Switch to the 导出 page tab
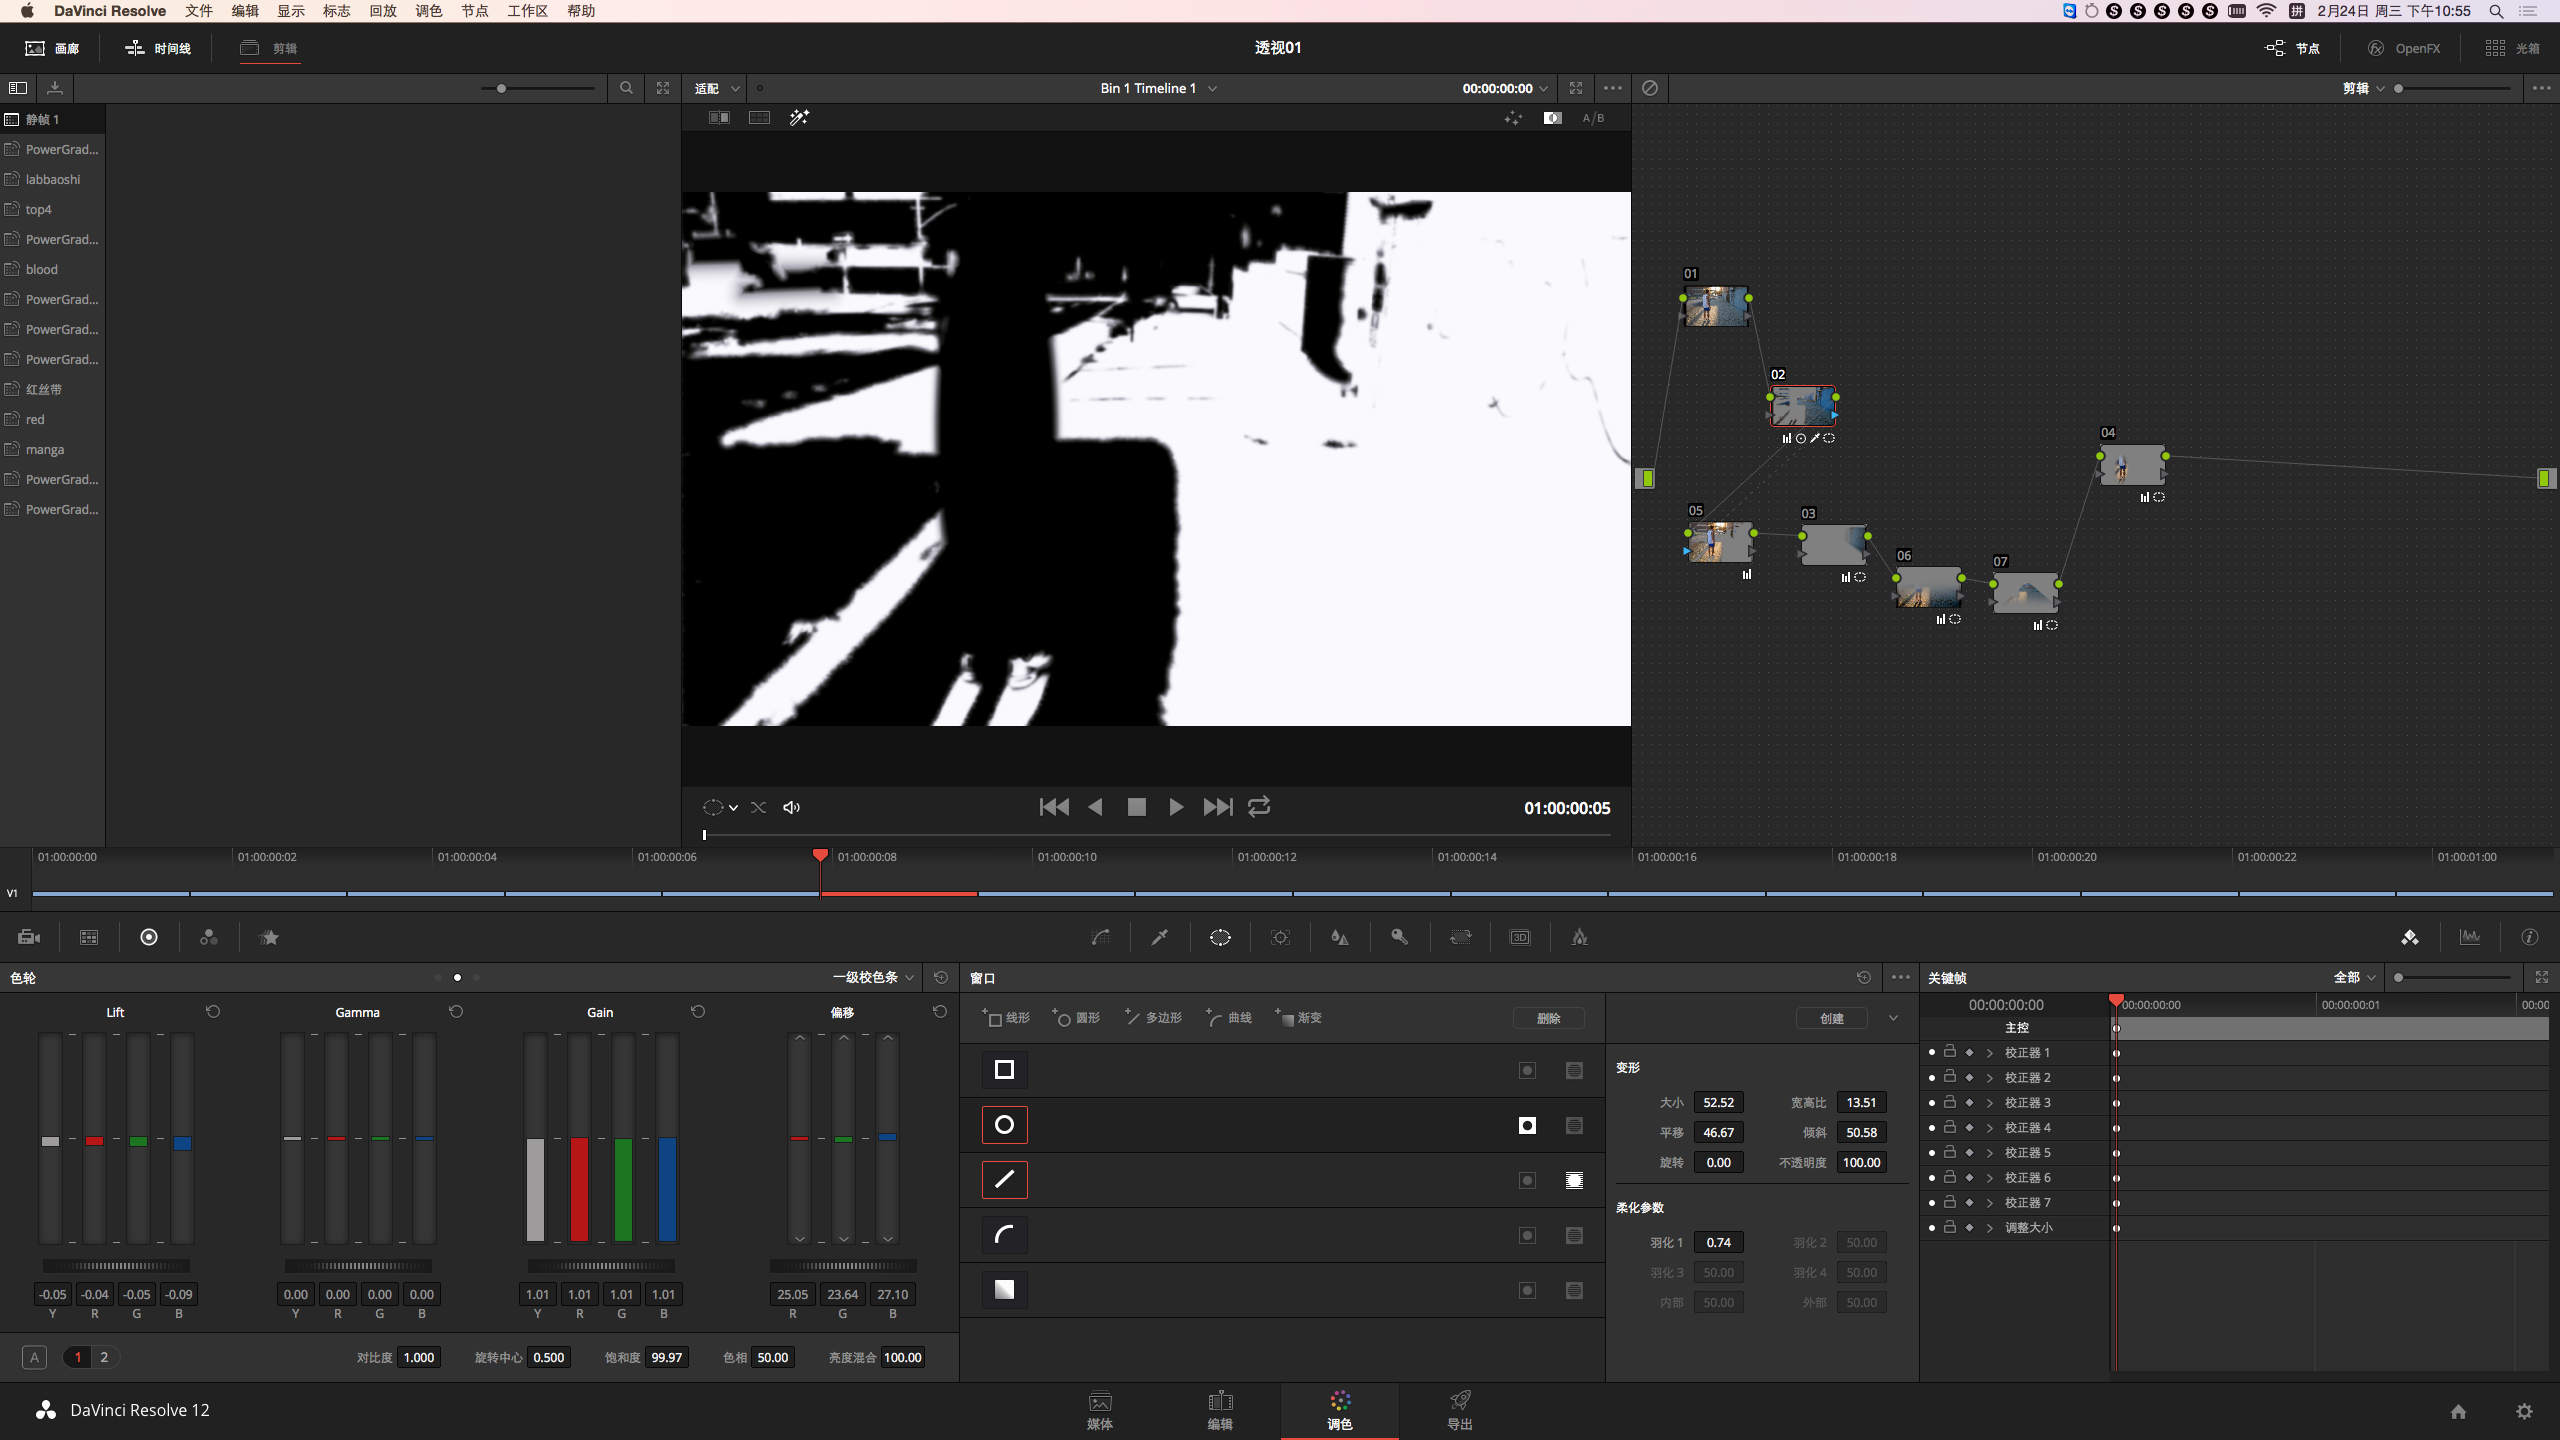 [x=1460, y=1410]
